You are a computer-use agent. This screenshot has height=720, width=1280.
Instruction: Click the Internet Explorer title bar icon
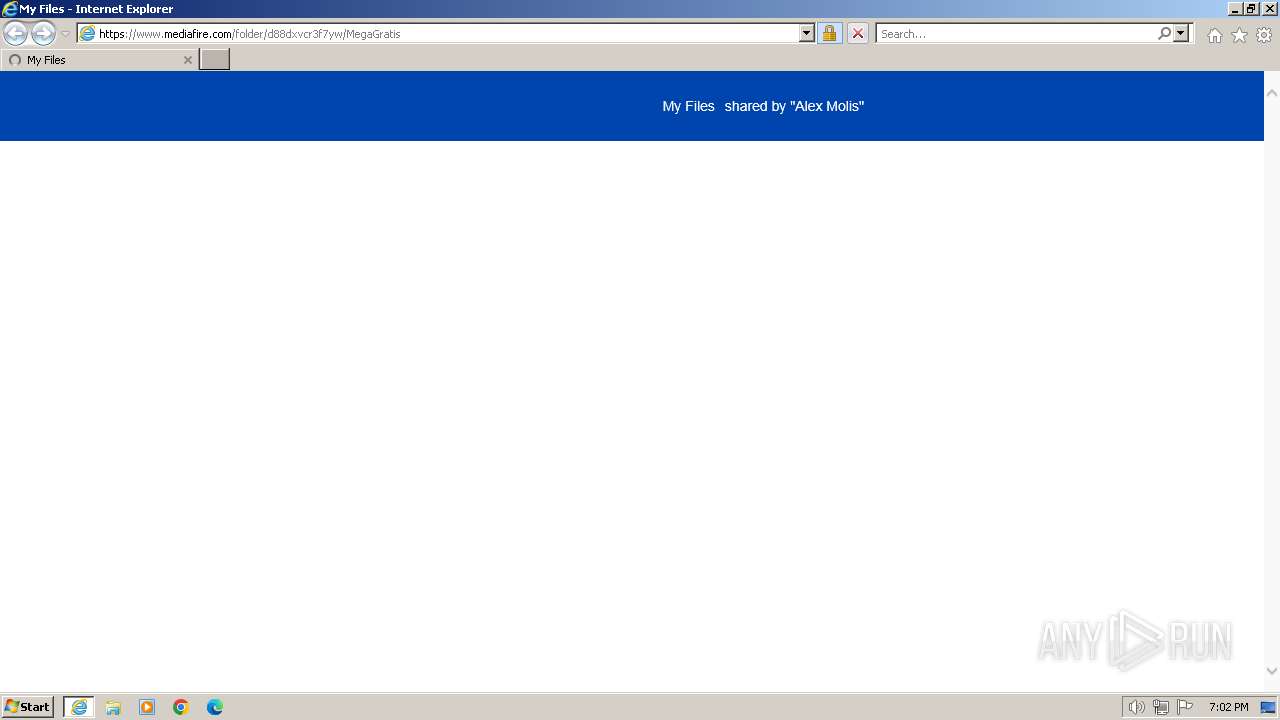[9, 8]
